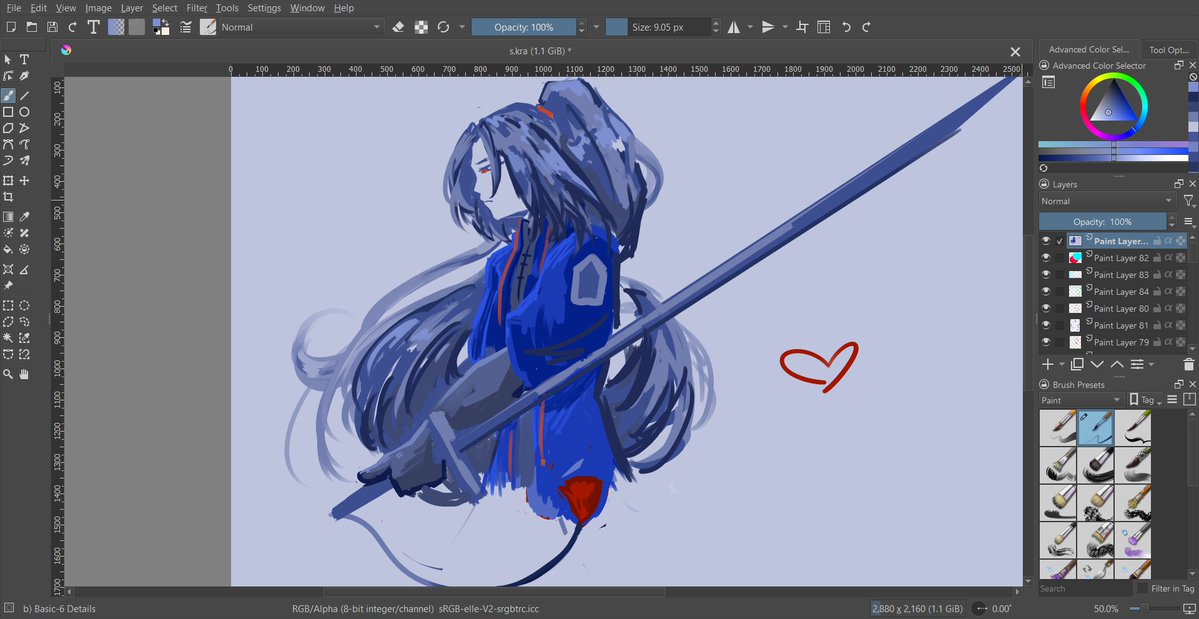The width and height of the screenshot is (1199, 619).
Task: Open the Layer menu
Action: (x=132, y=8)
